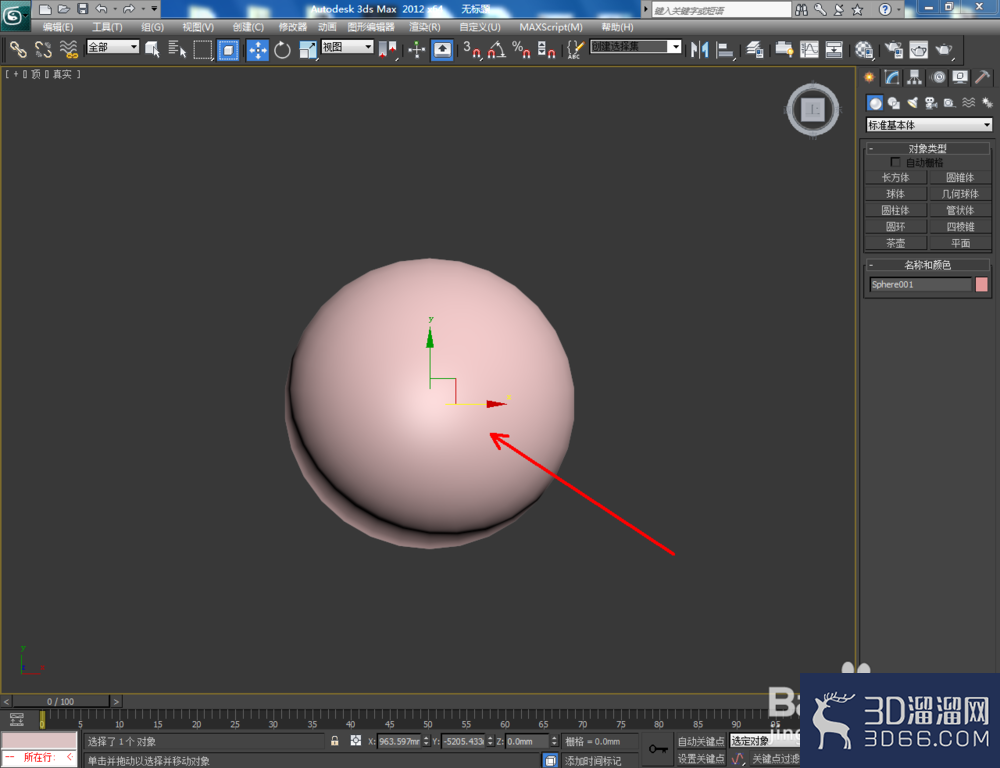Click the Render Production teapot icon
Image resolution: width=1000 pixels, height=768 pixels.
(x=944, y=49)
